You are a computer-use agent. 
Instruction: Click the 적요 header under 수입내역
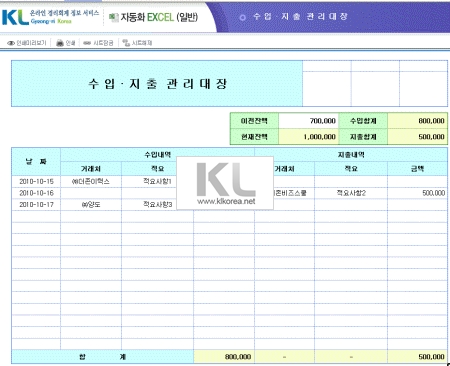157,169
